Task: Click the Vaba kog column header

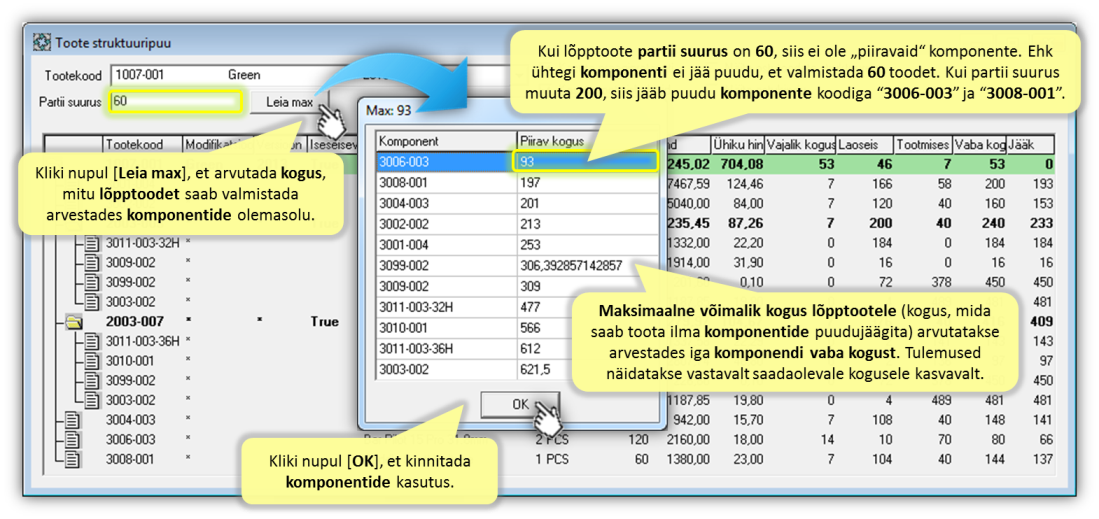Action: 979,144
